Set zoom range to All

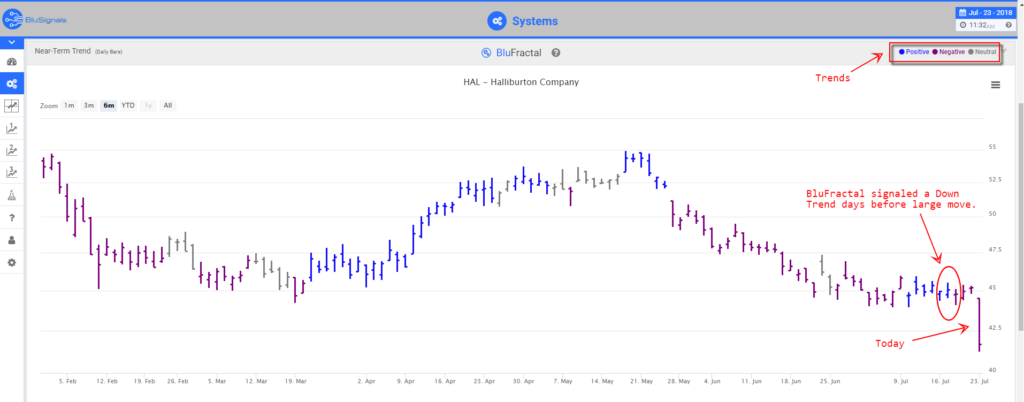click(168, 105)
